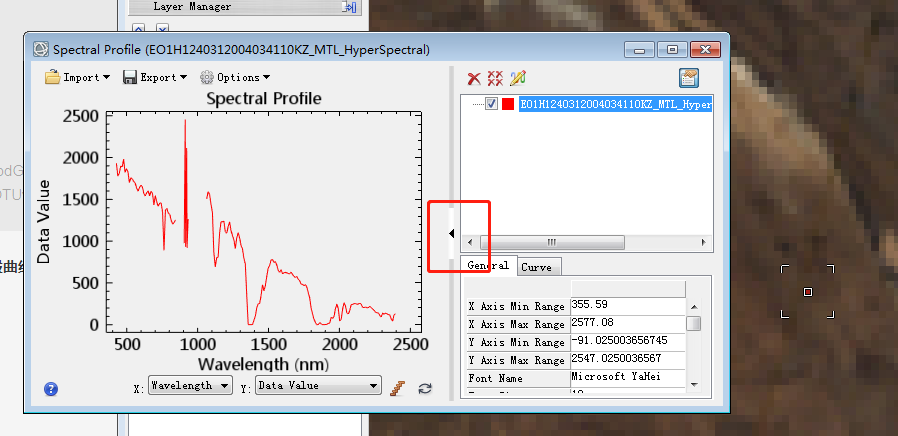This screenshot has height=436, width=898.
Task: Click the Wavelength (nm) axis title
Action: (x=264, y=364)
